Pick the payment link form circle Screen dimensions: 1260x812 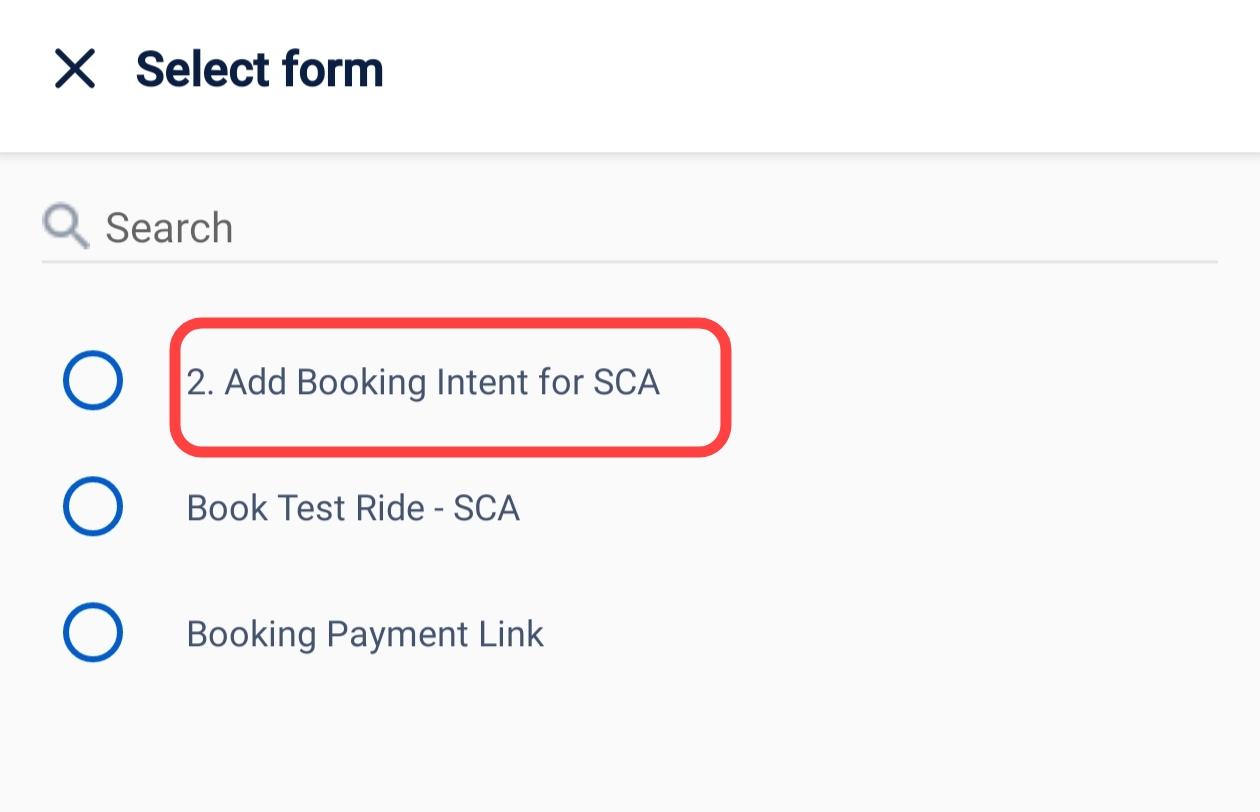[93, 633]
